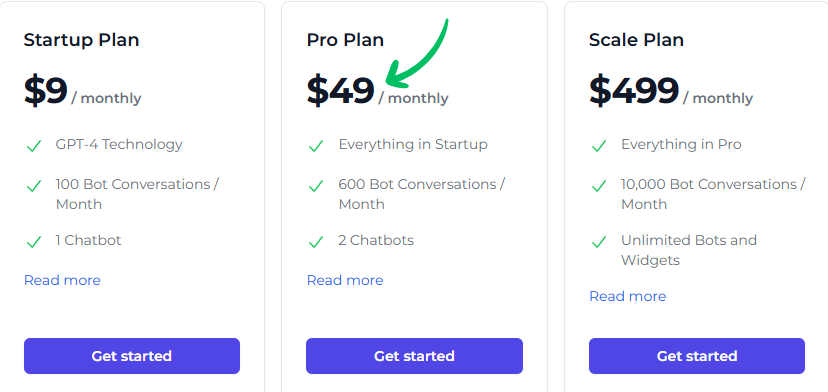
Task: Click checkmark beside 600 Bot Conversations
Action: tap(316, 186)
